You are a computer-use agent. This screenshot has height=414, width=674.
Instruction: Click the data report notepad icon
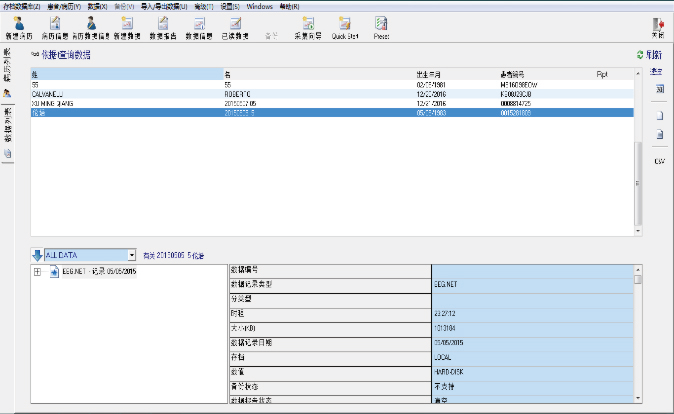[x=163, y=23]
